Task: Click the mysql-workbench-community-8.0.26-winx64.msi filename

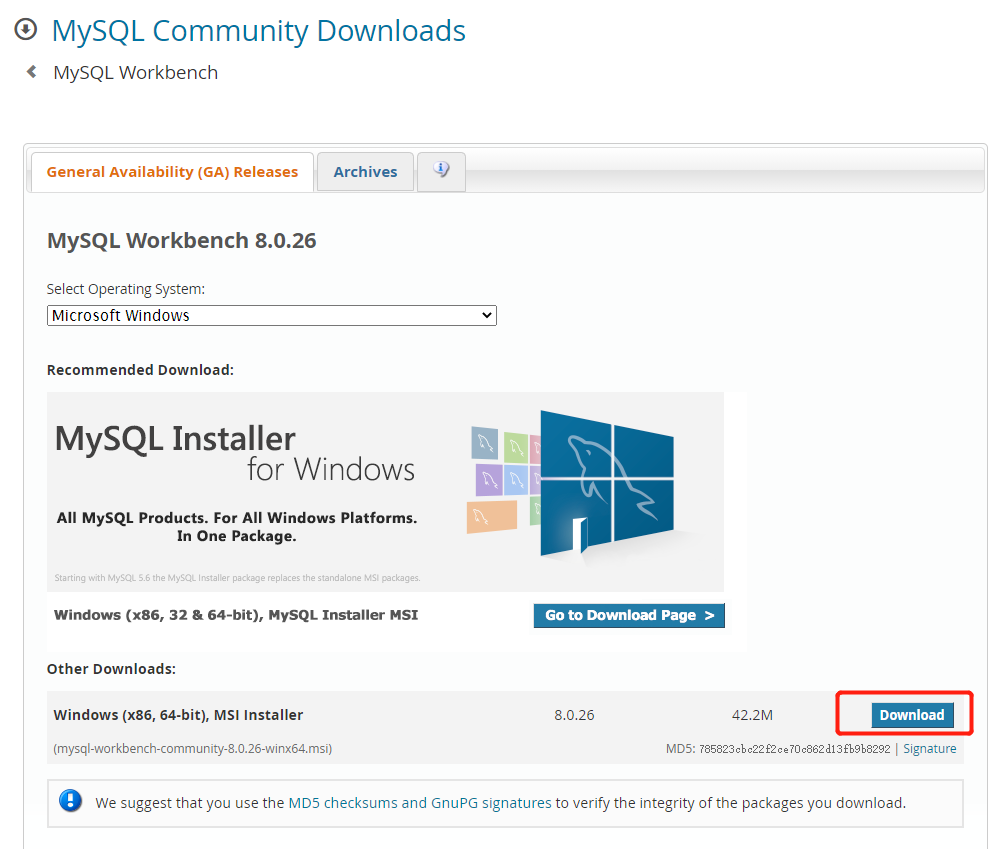Action: (x=193, y=749)
